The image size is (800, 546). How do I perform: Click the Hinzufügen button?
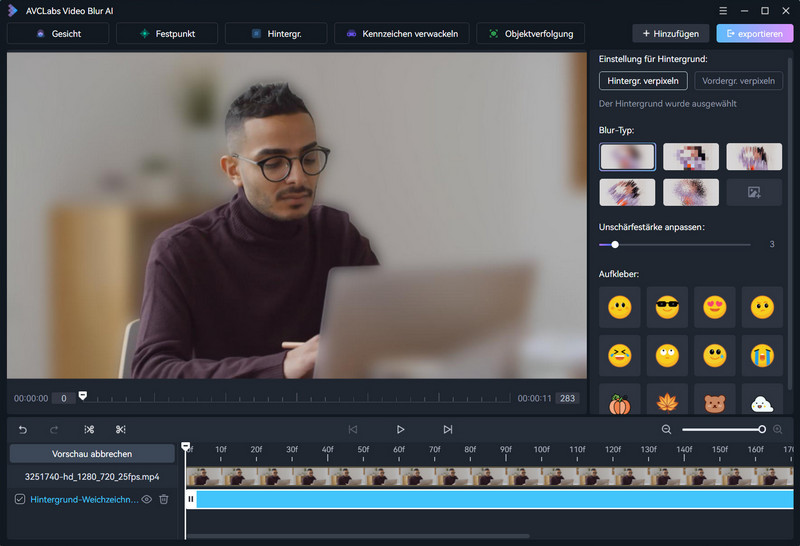(670, 34)
